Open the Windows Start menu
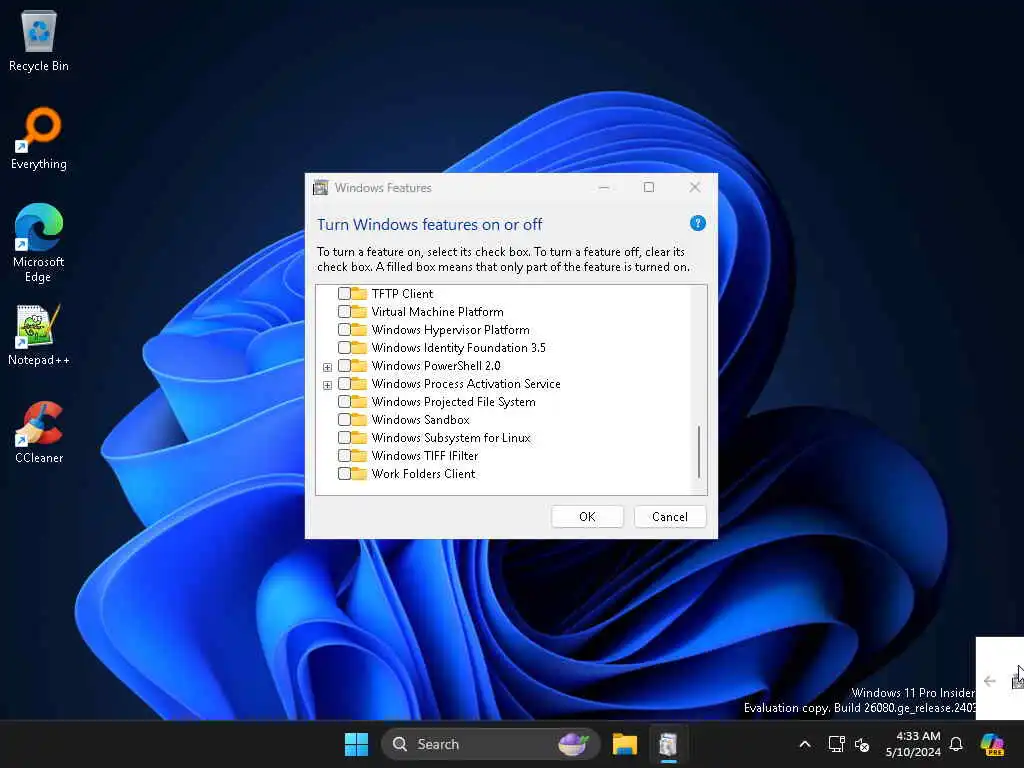Image resolution: width=1024 pixels, height=768 pixels. coord(357,744)
